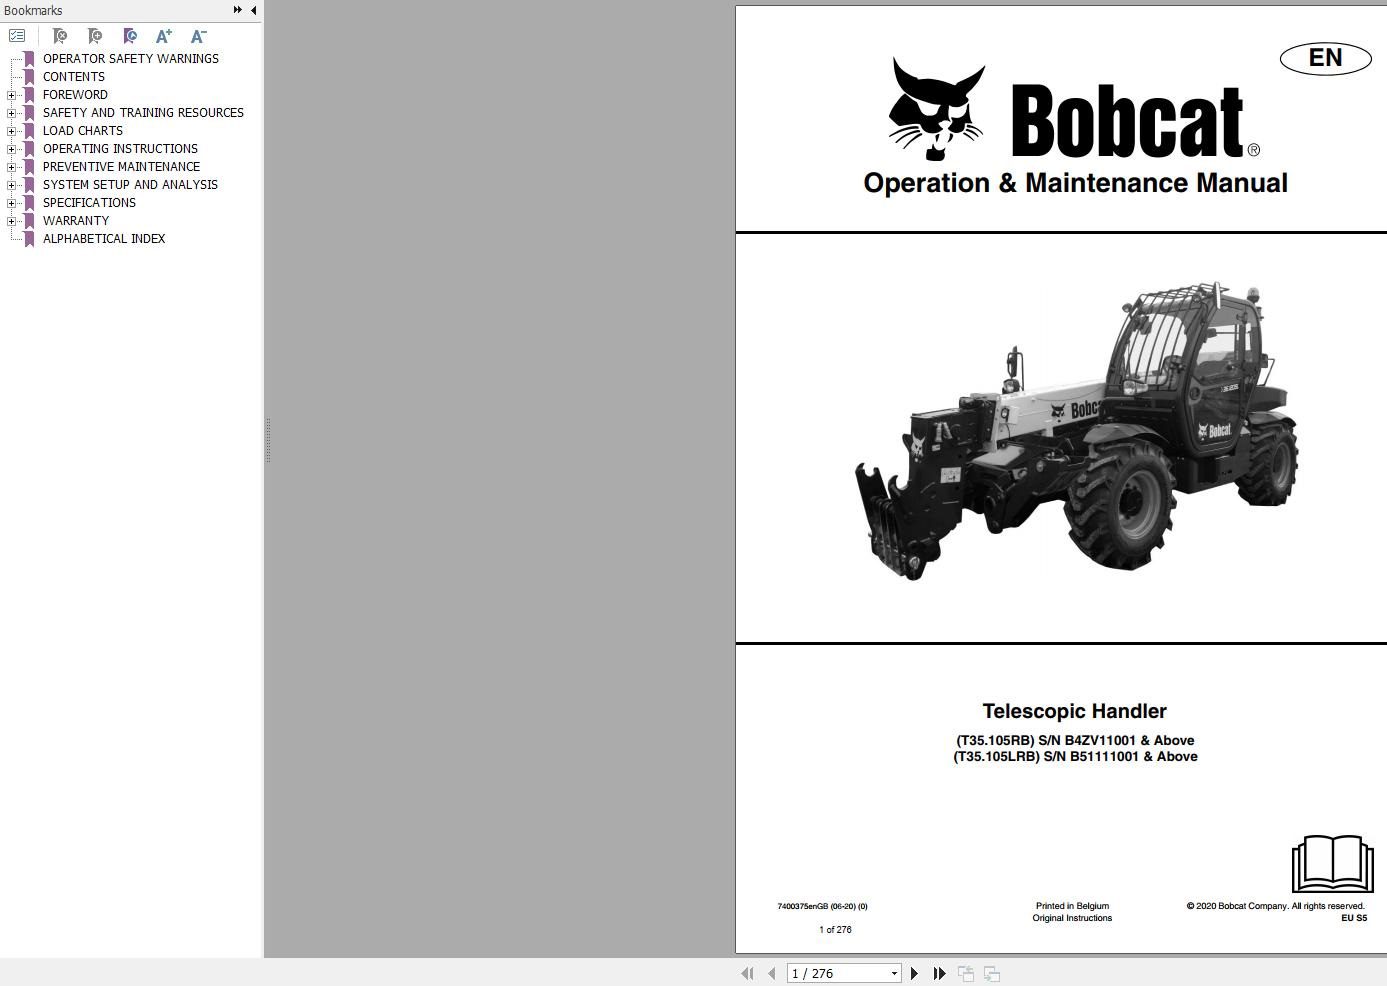This screenshot has width=1387, height=986.
Task: Open OPERATOR SAFETY WARNINGS bookmark
Action: click(x=130, y=58)
